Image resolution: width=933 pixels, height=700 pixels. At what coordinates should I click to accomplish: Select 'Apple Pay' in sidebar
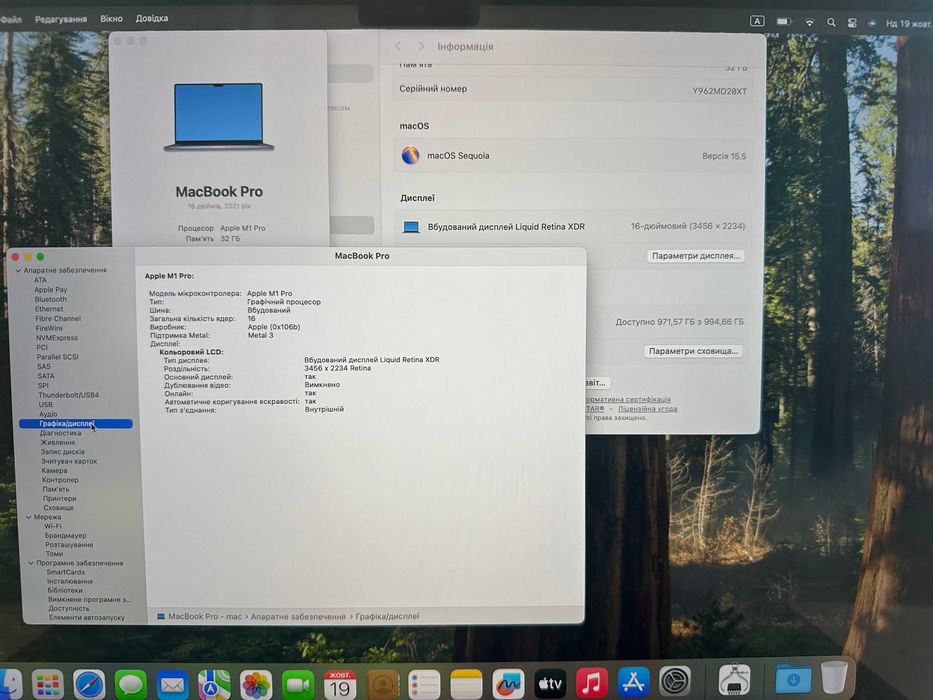[51, 290]
